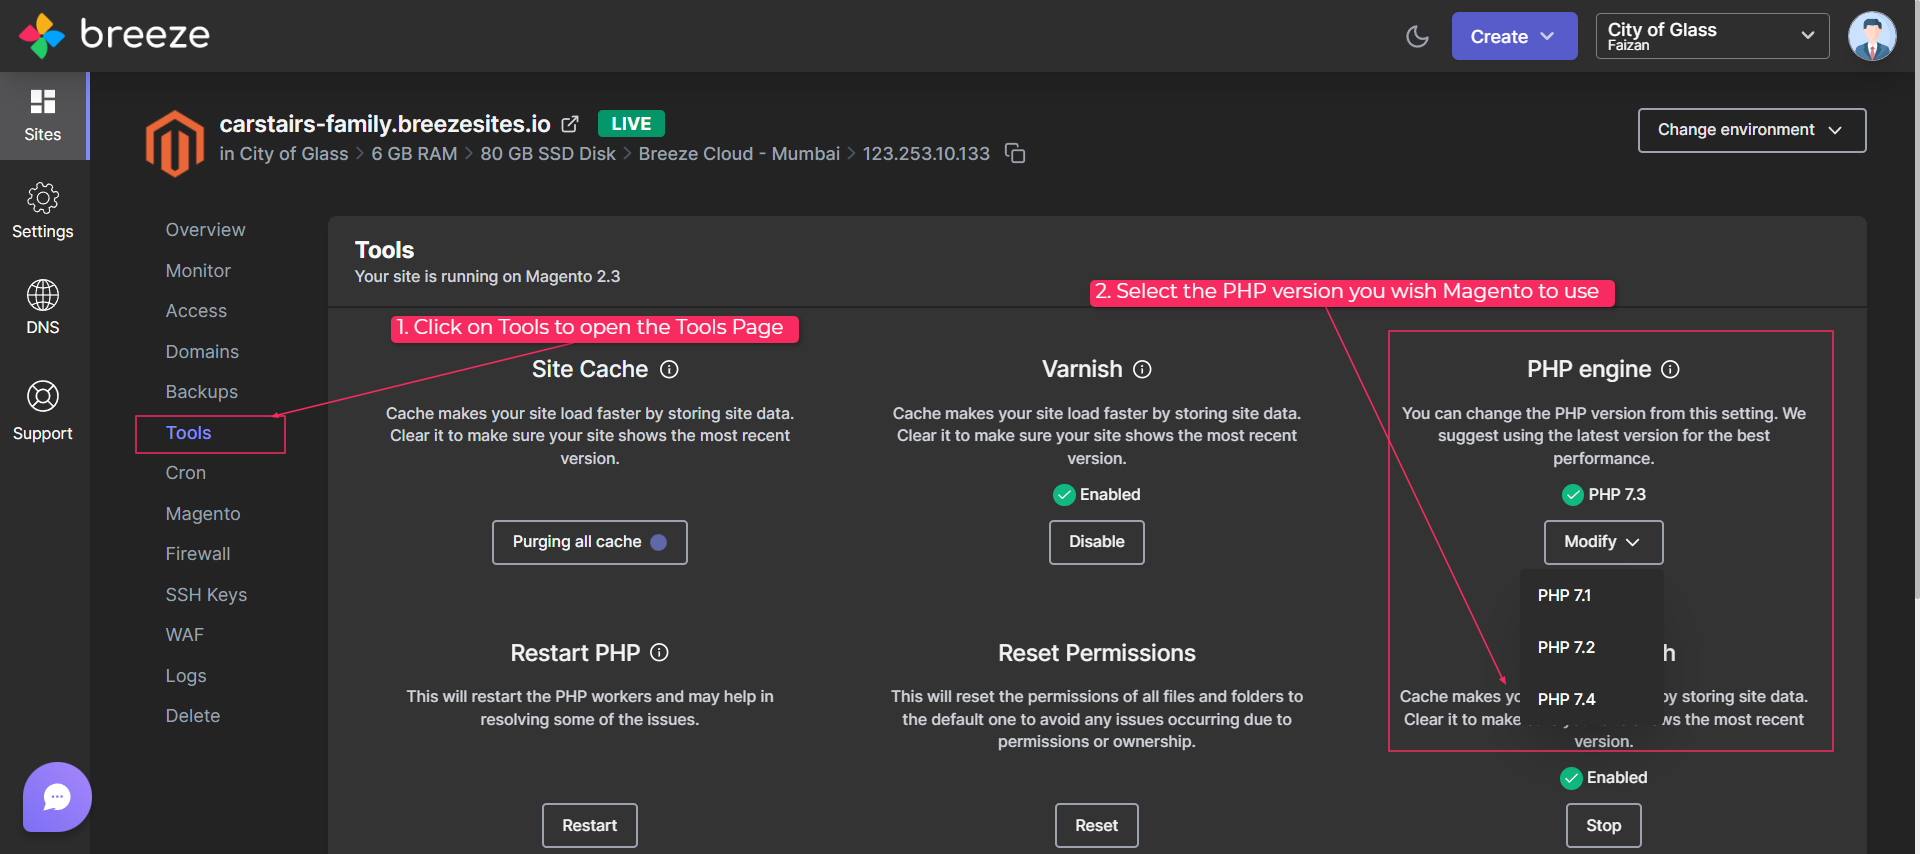Click the '80 GB SSD Disk' text

point(548,154)
